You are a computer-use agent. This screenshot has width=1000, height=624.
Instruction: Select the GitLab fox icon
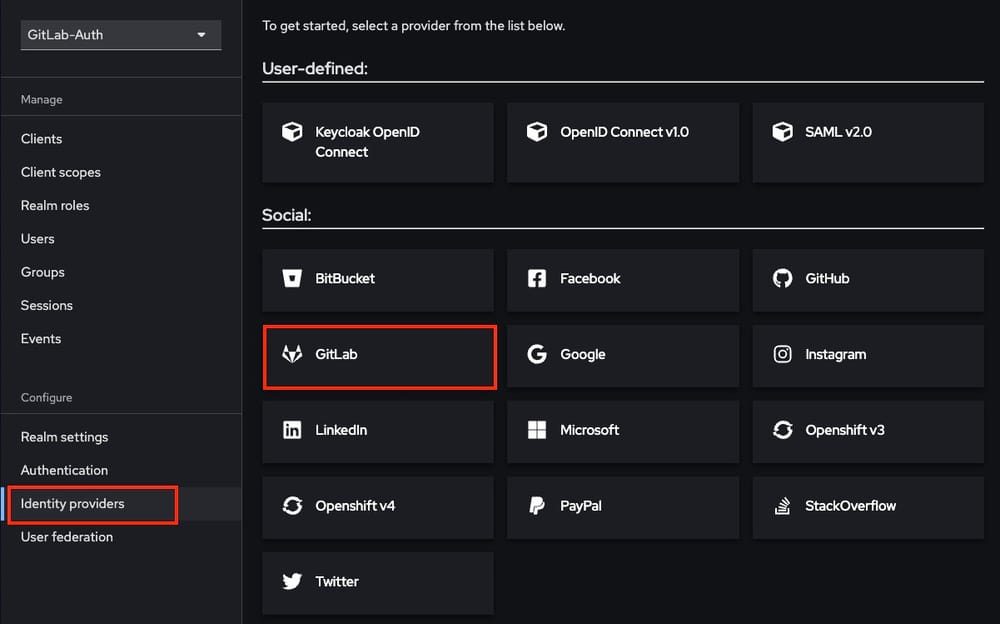coord(292,353)
